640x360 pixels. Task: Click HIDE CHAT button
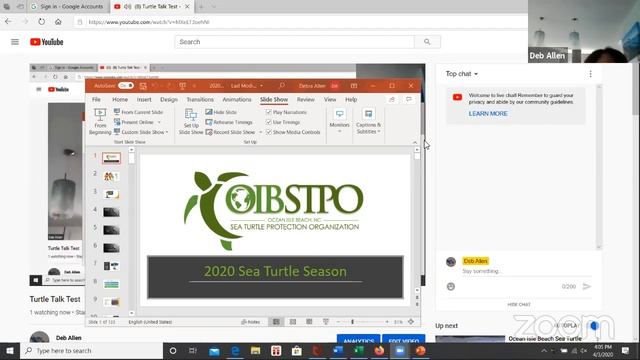519,304
